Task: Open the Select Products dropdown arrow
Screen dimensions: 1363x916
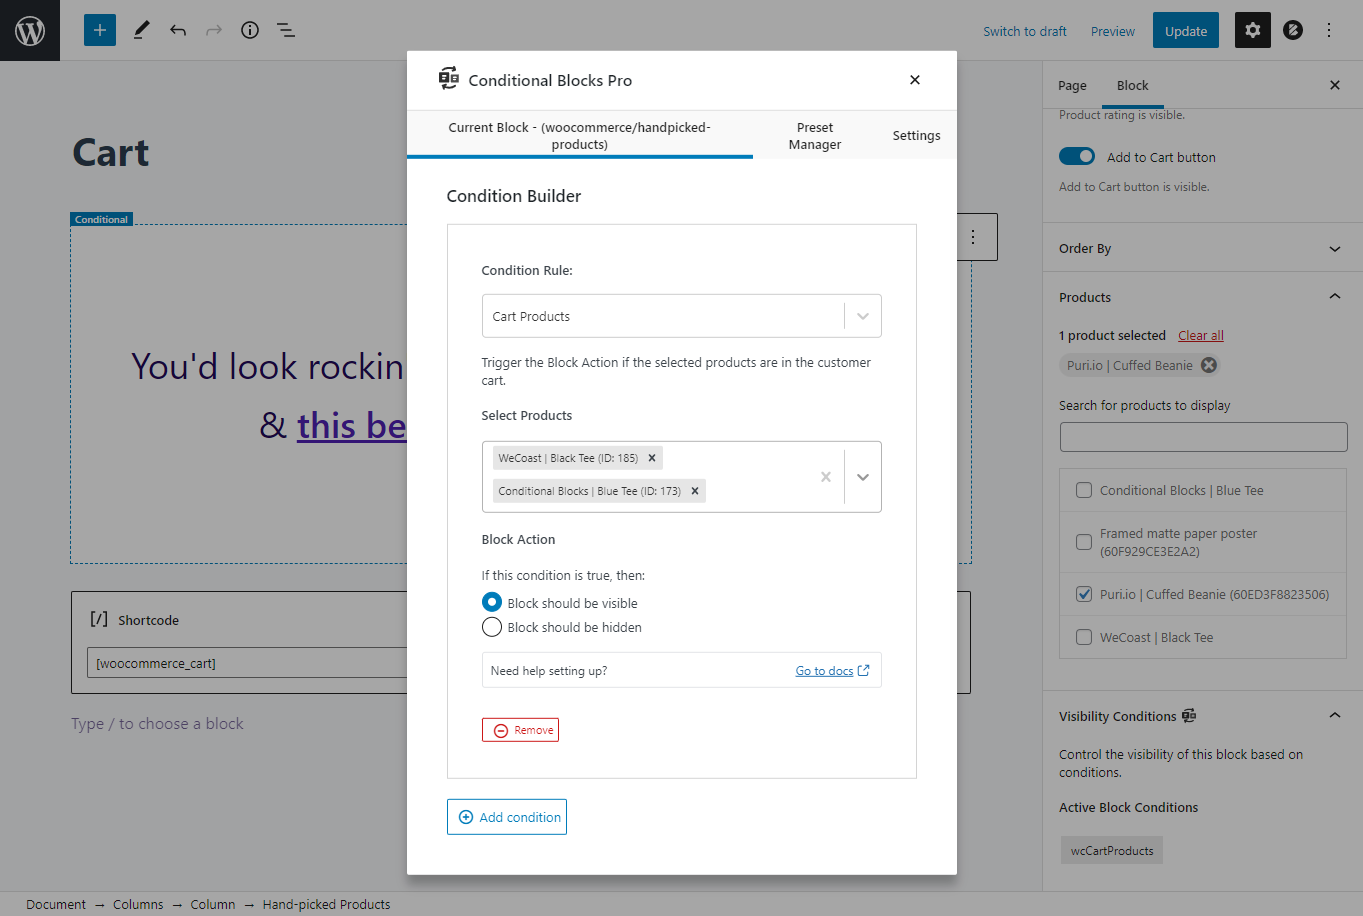Action: pos(862,477)
